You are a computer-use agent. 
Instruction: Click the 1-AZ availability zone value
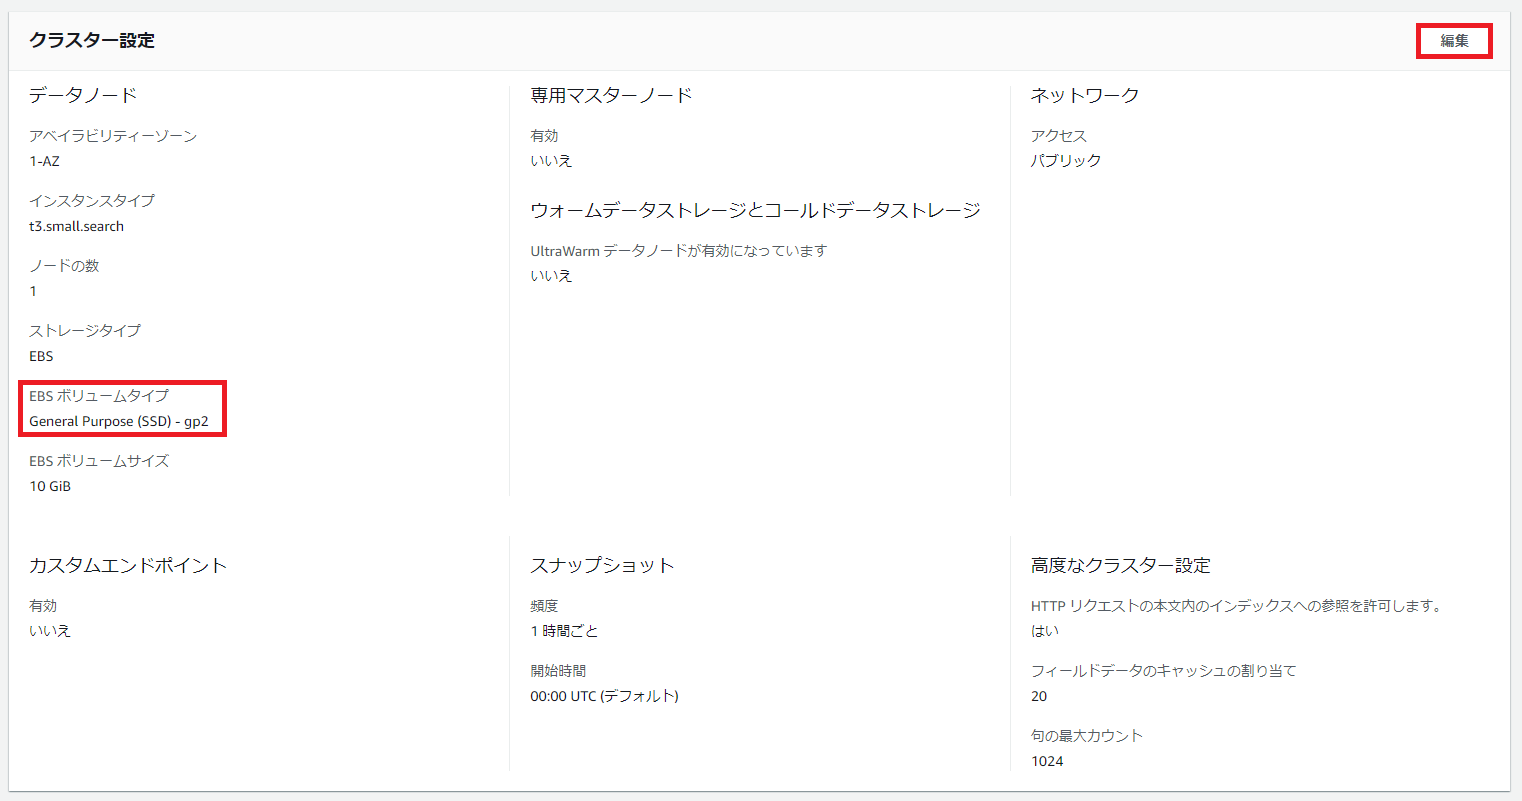44,161
